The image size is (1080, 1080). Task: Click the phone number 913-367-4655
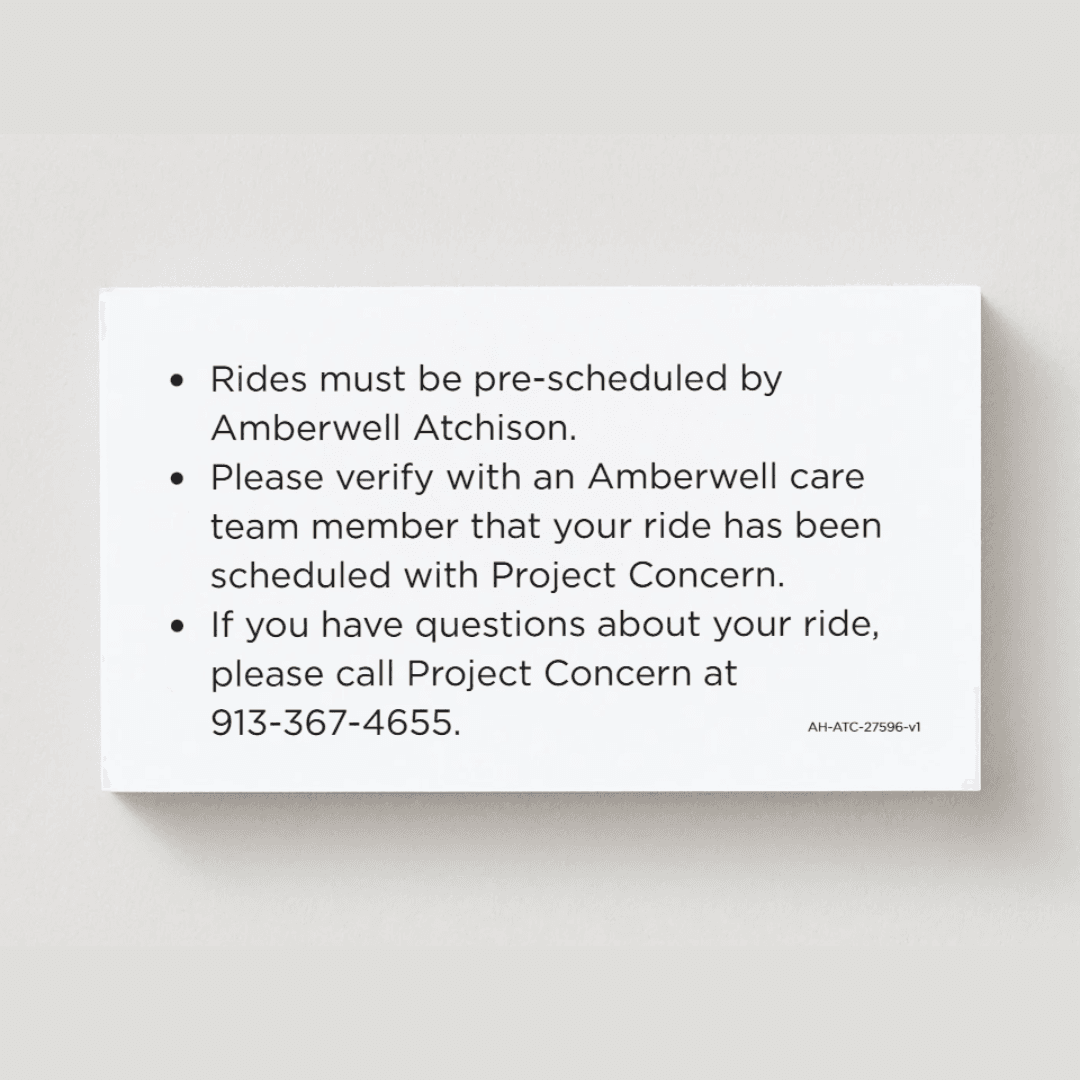point(336,723)
